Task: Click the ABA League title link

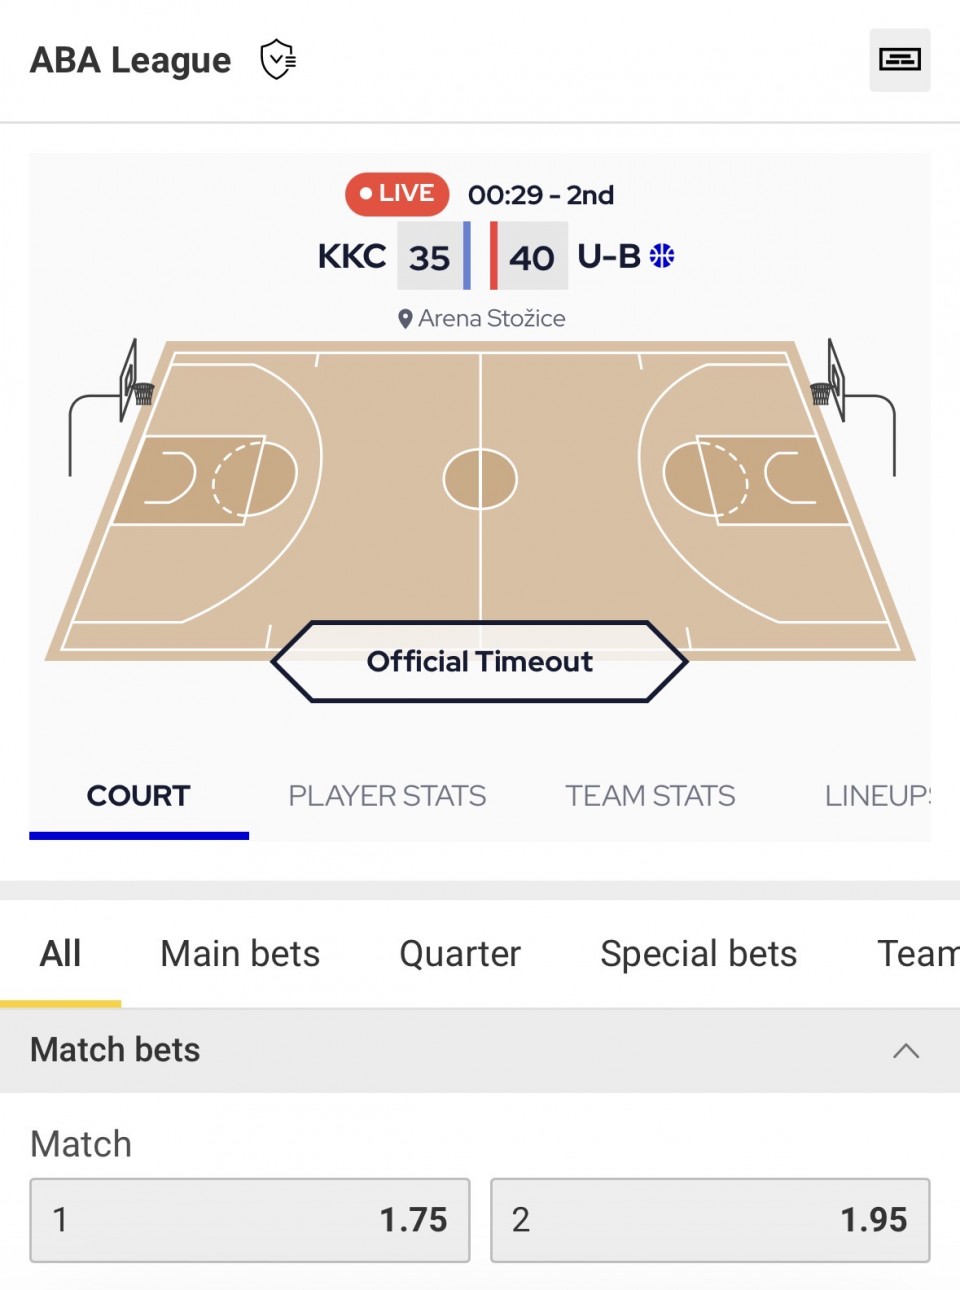Action: coord(131,60)
